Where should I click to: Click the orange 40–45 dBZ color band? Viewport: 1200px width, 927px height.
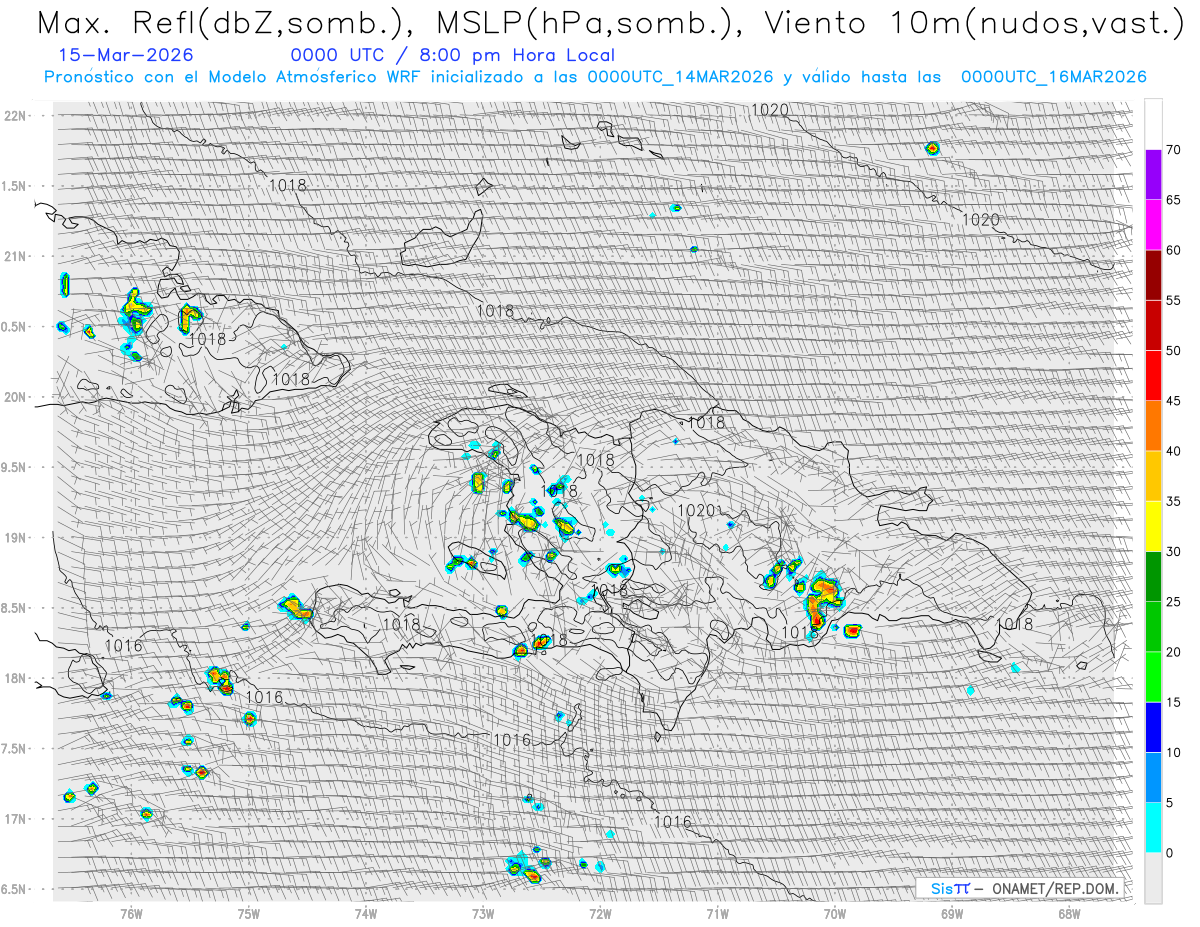1153,426
